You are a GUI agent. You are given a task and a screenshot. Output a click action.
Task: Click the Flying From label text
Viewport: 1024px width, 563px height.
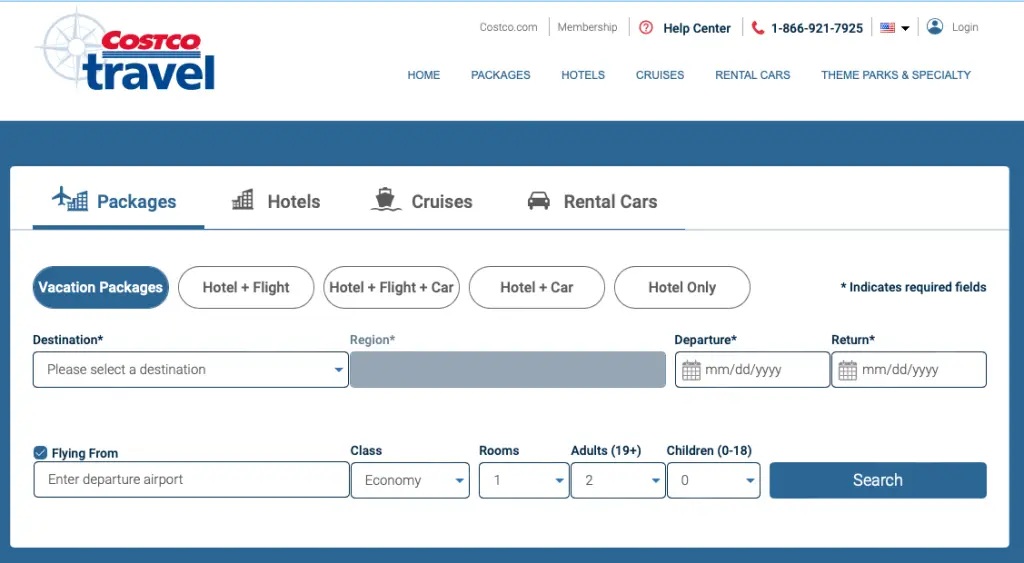tap(85, 453)
